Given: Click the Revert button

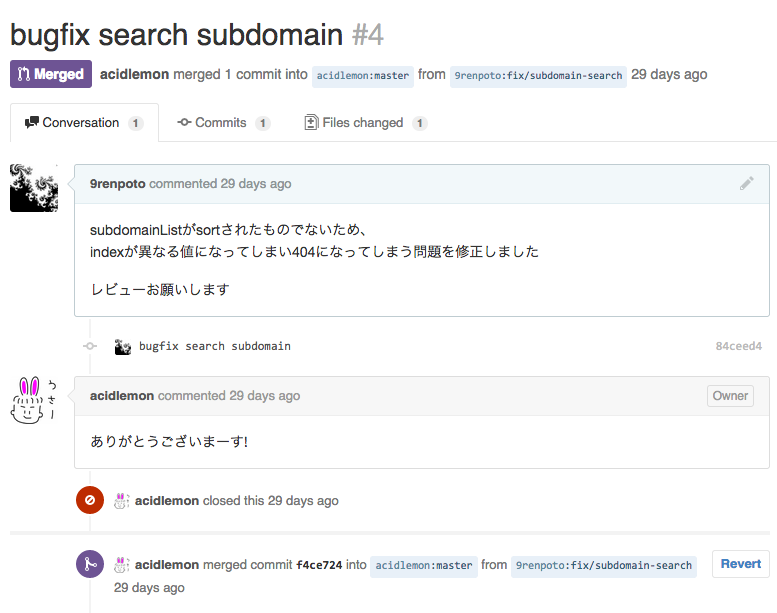Looking at the screenshot, I should (x=741, y=564).
